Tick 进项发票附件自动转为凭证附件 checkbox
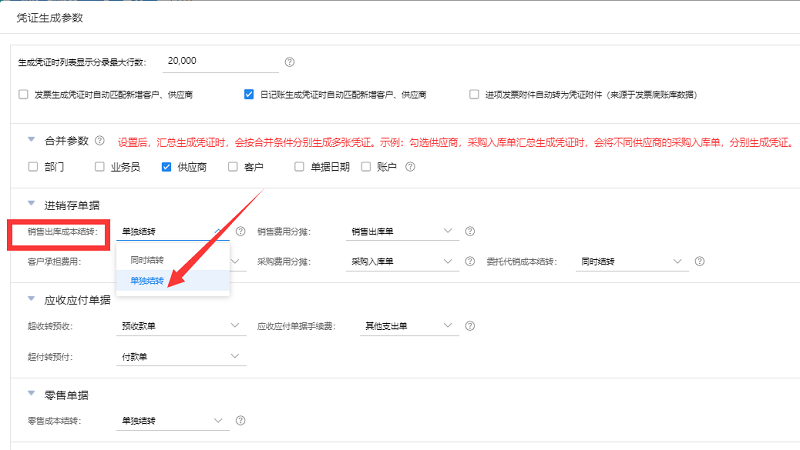 click(474, 95)
